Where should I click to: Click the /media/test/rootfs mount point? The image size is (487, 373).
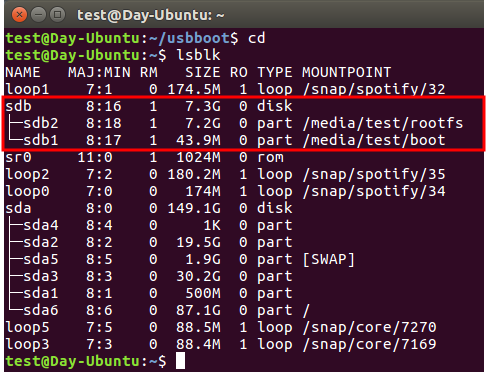383,123
